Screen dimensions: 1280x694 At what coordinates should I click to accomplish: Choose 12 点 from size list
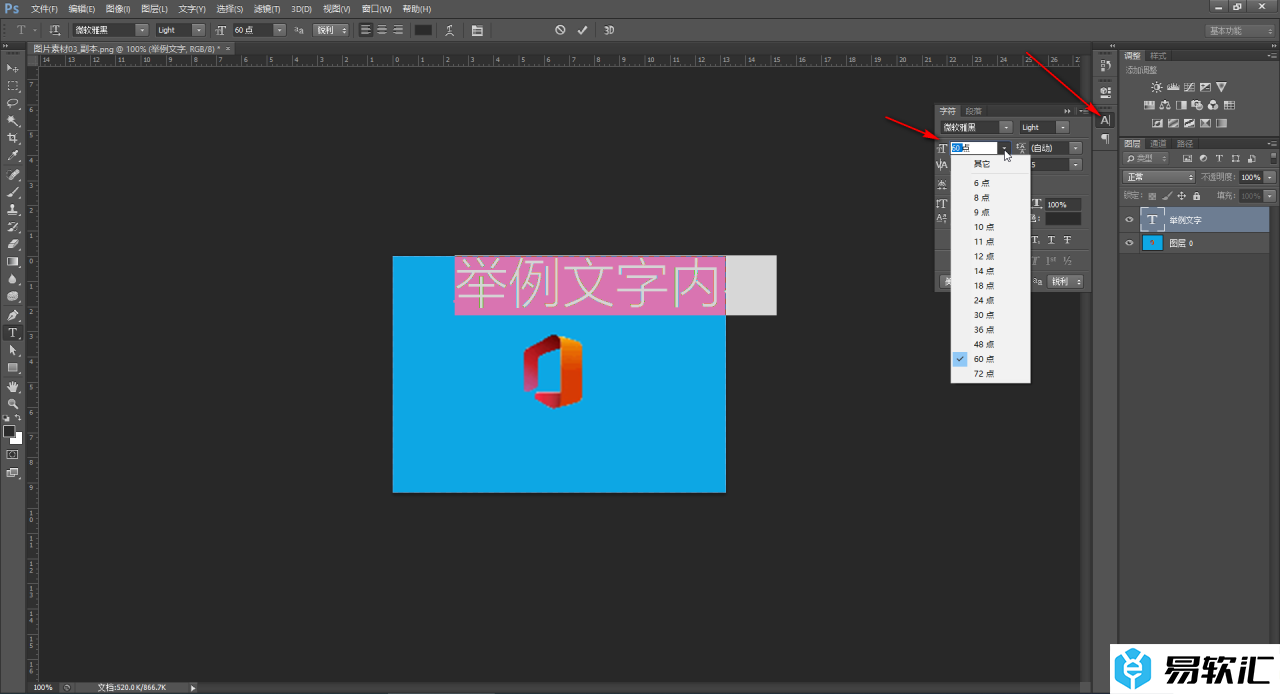990,256
